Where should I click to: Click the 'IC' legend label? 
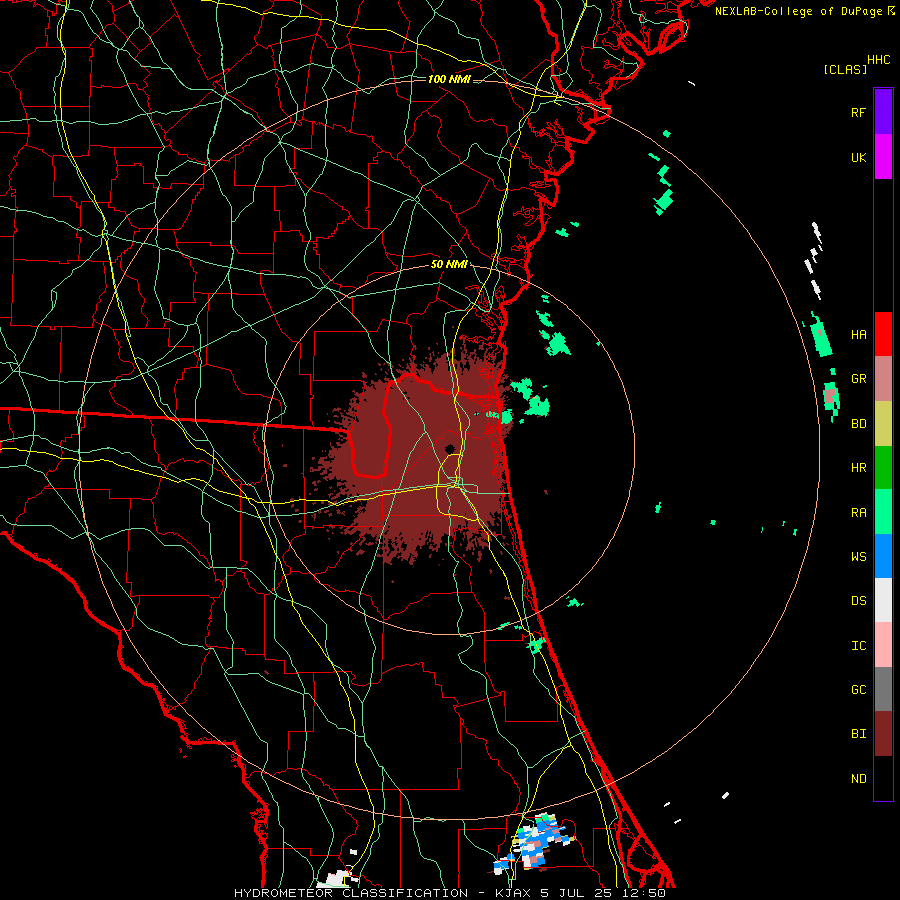(859, 646)
